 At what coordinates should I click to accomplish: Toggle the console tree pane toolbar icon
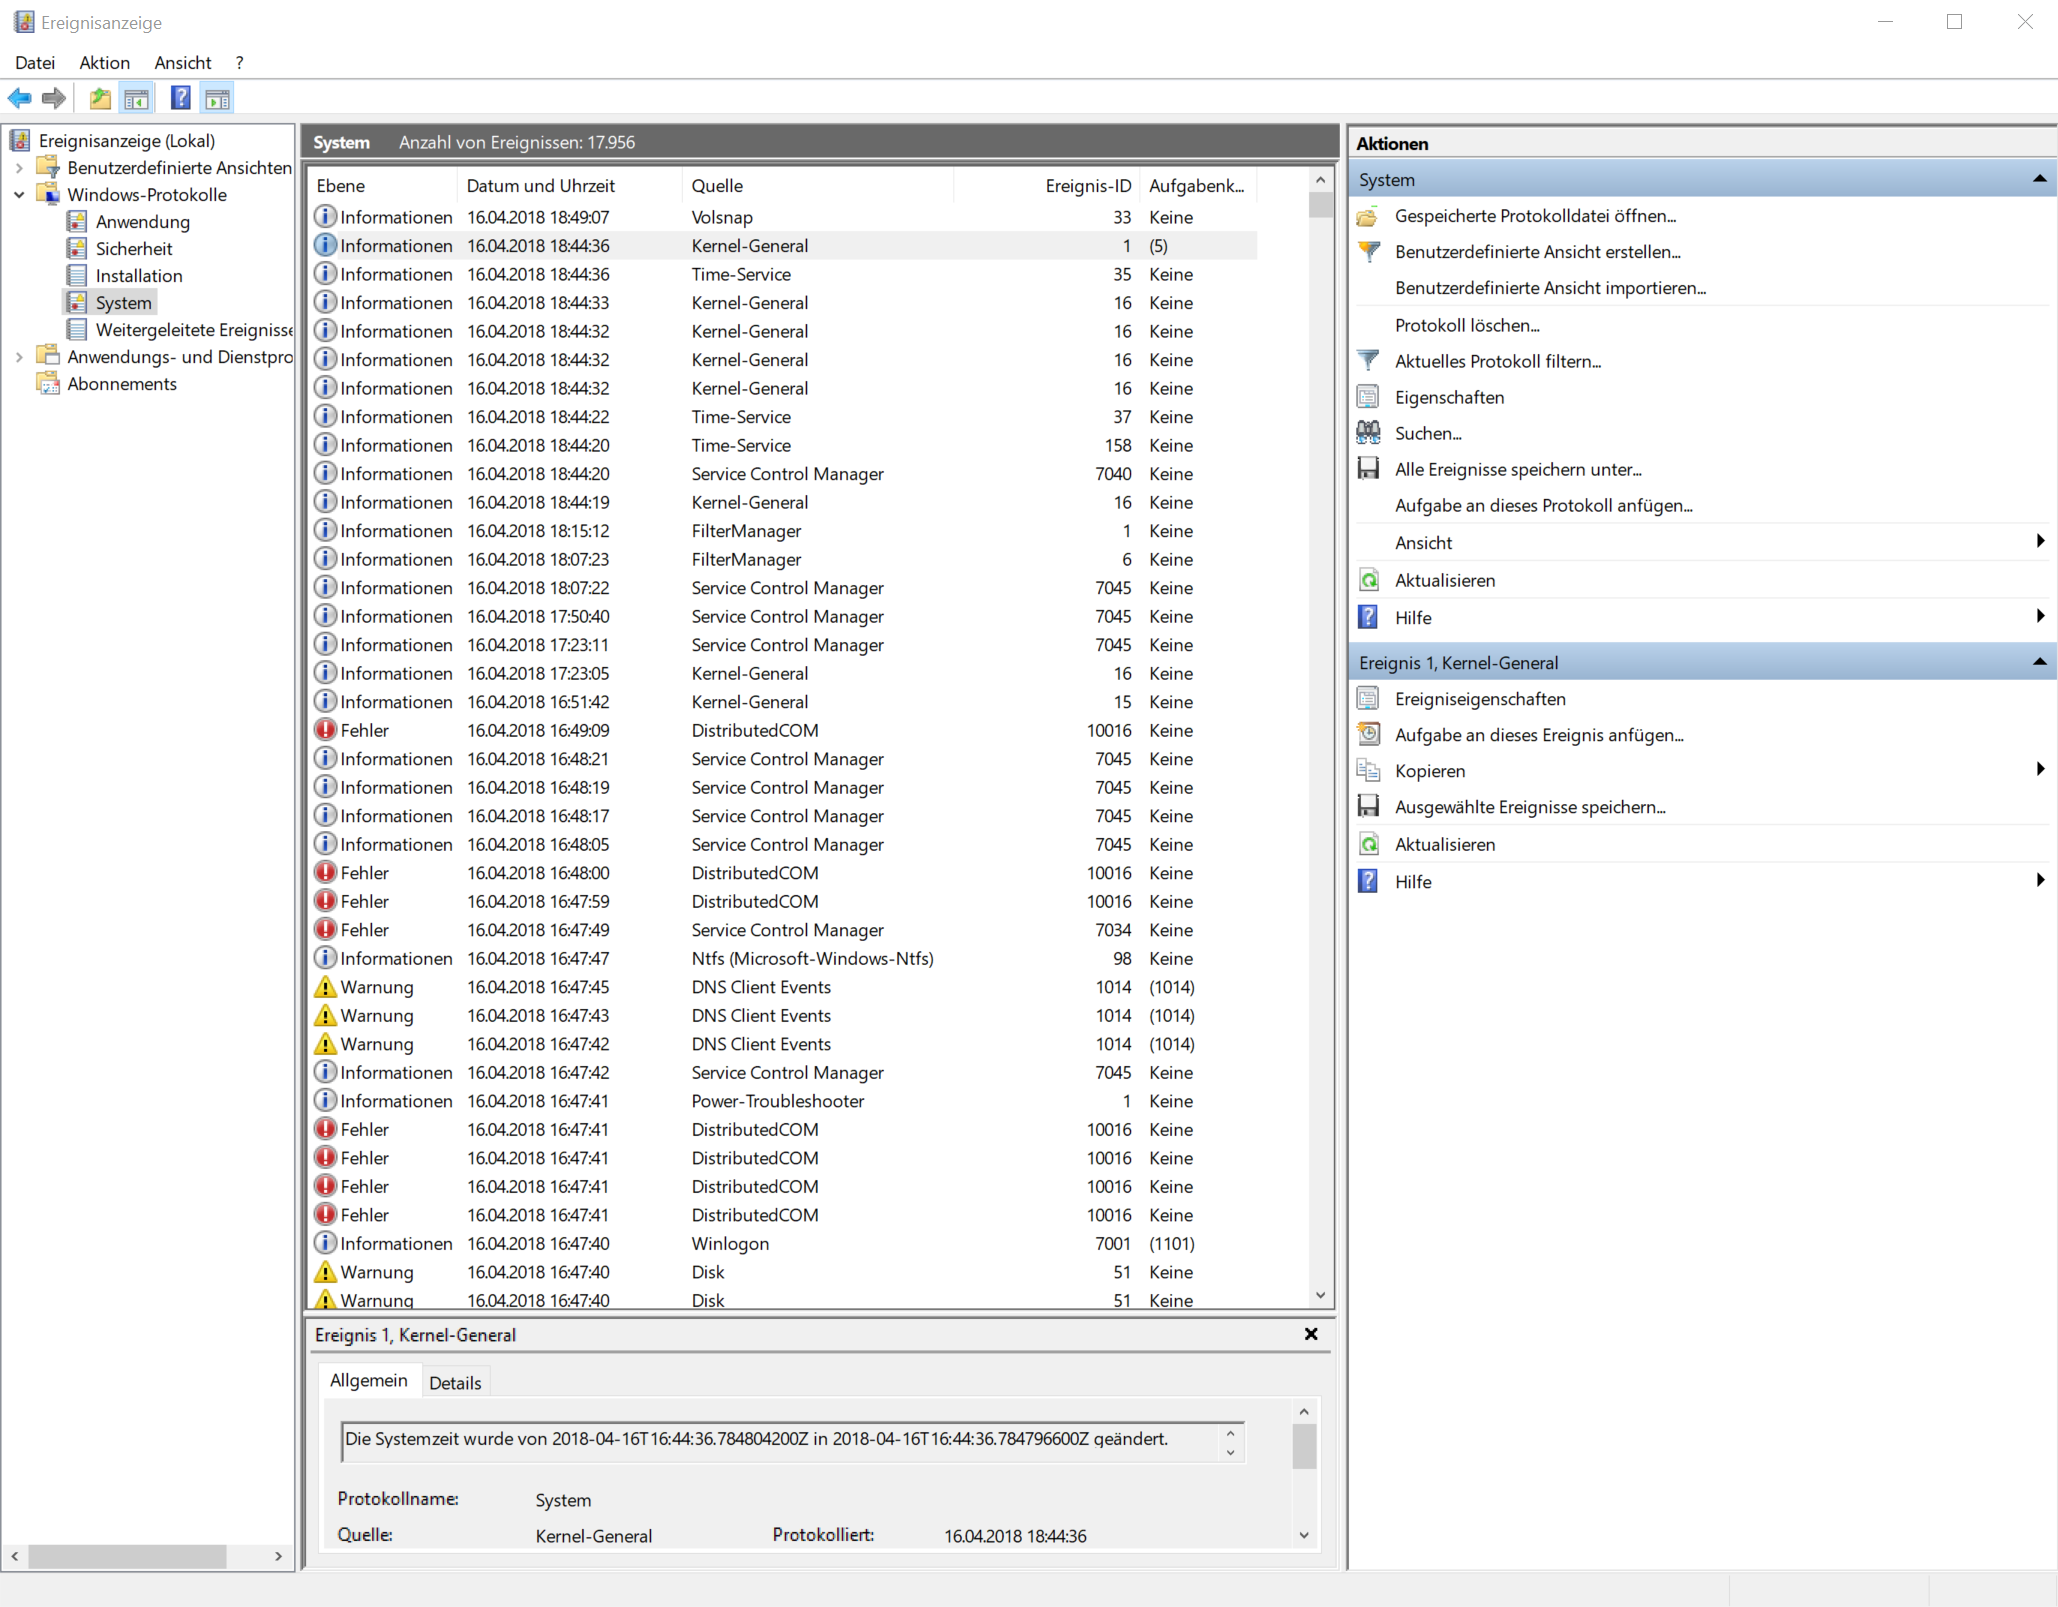point(137,98)
